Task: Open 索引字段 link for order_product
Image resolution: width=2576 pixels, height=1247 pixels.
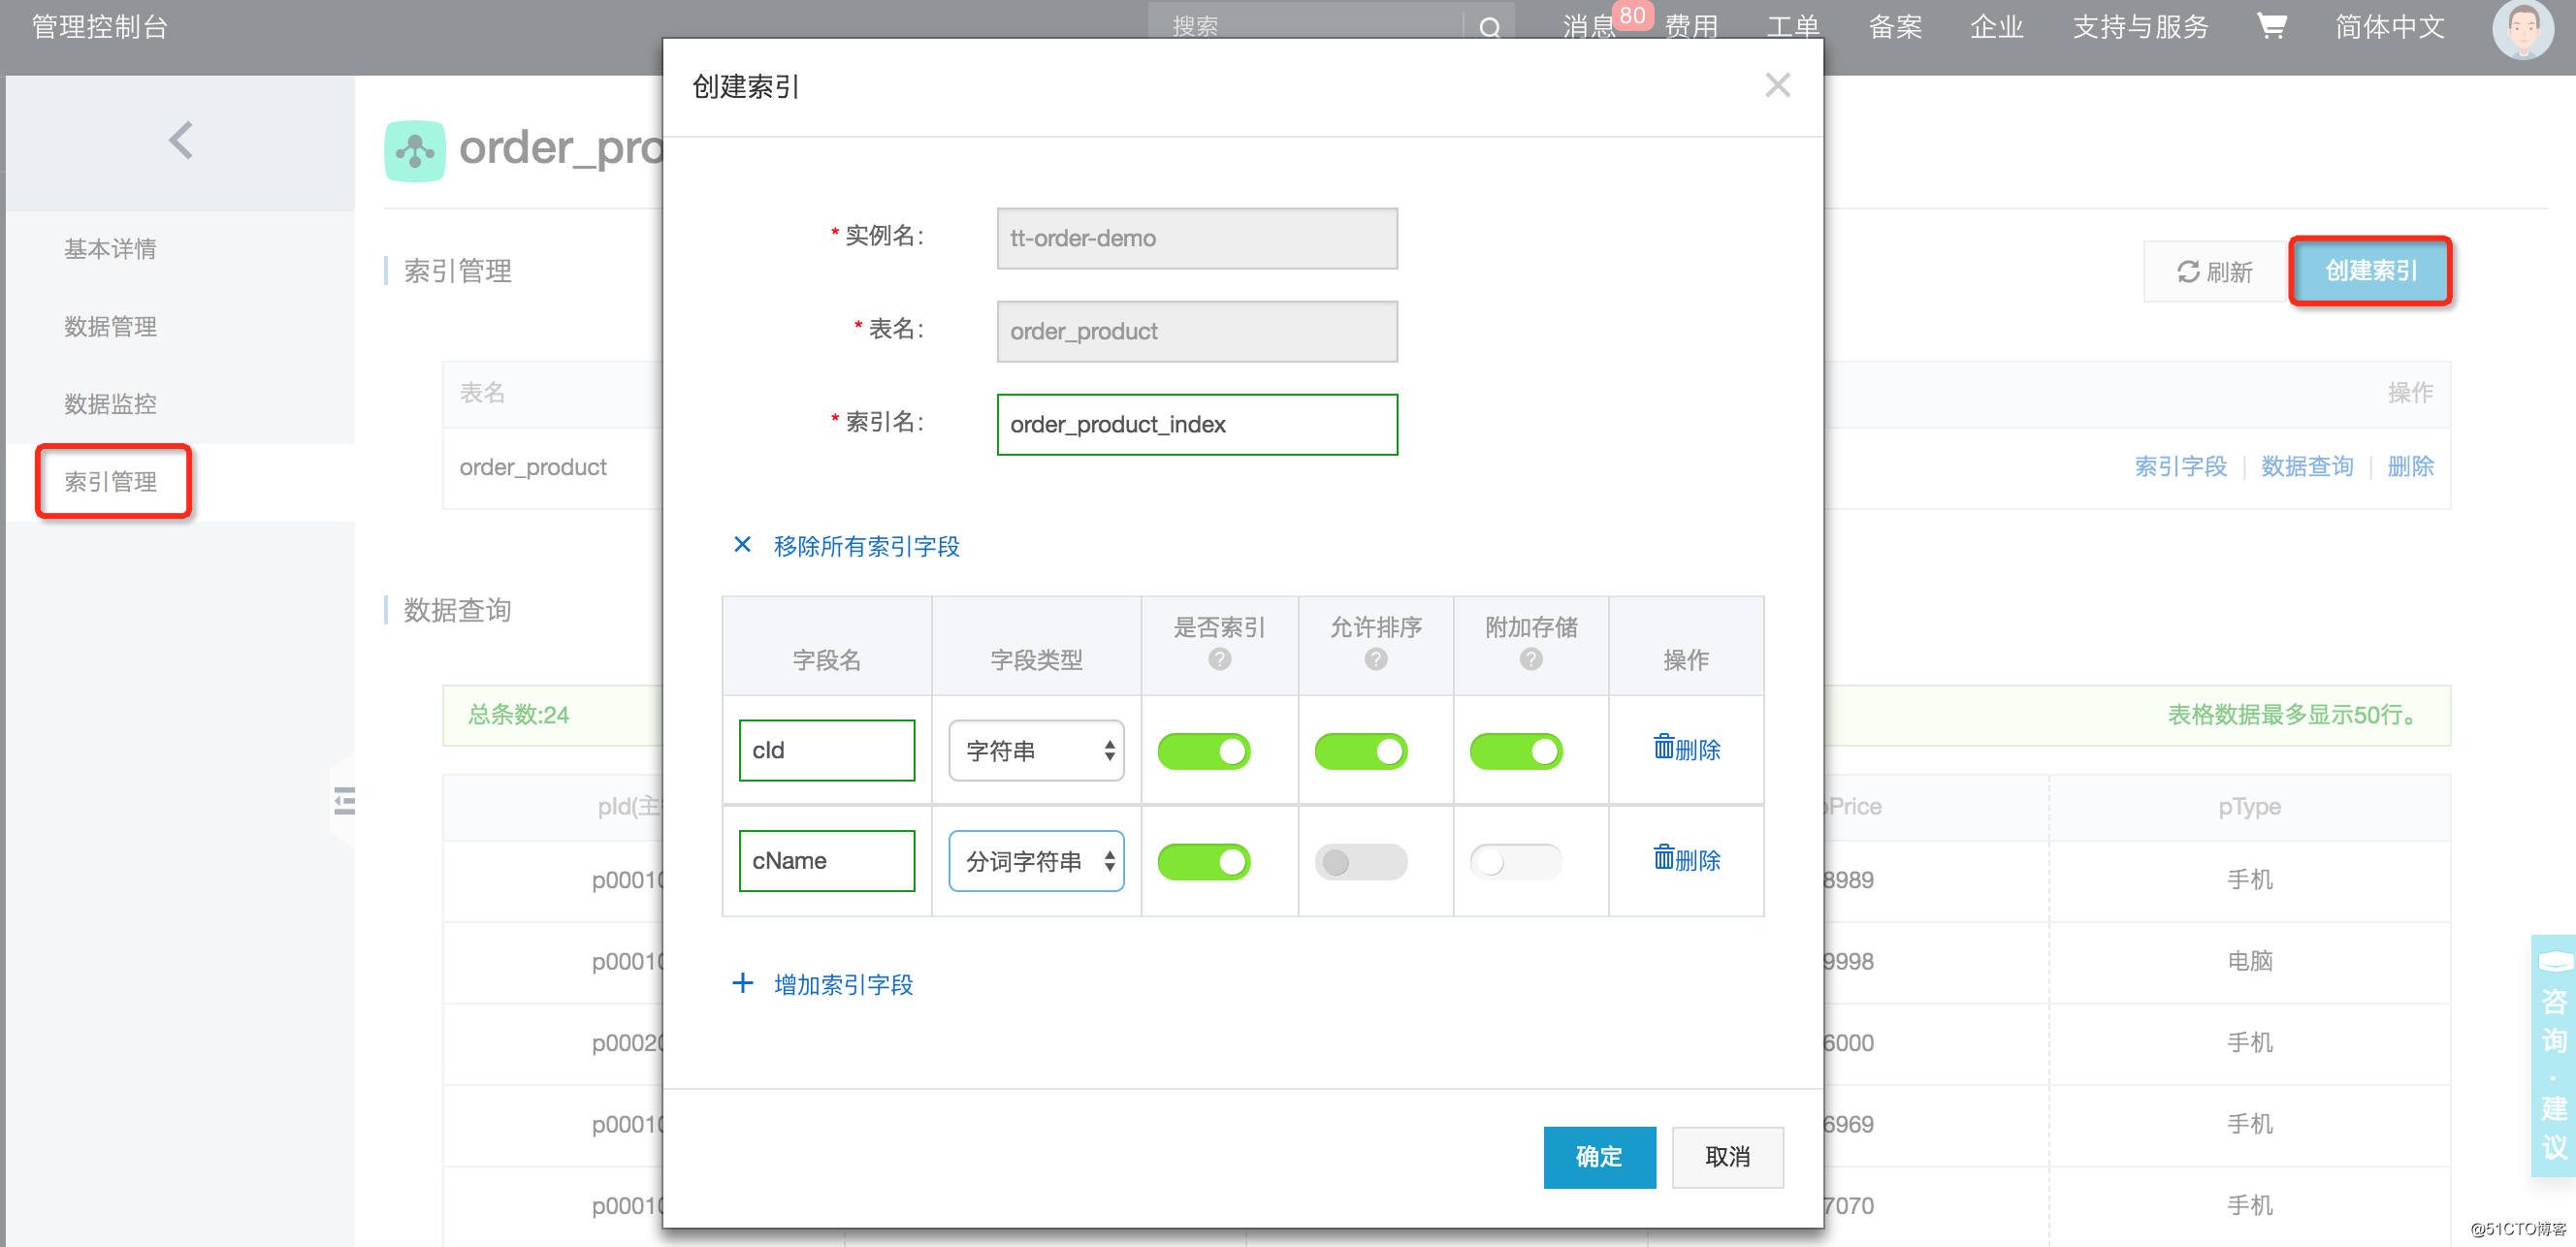Action: [x=2181, y=467]
